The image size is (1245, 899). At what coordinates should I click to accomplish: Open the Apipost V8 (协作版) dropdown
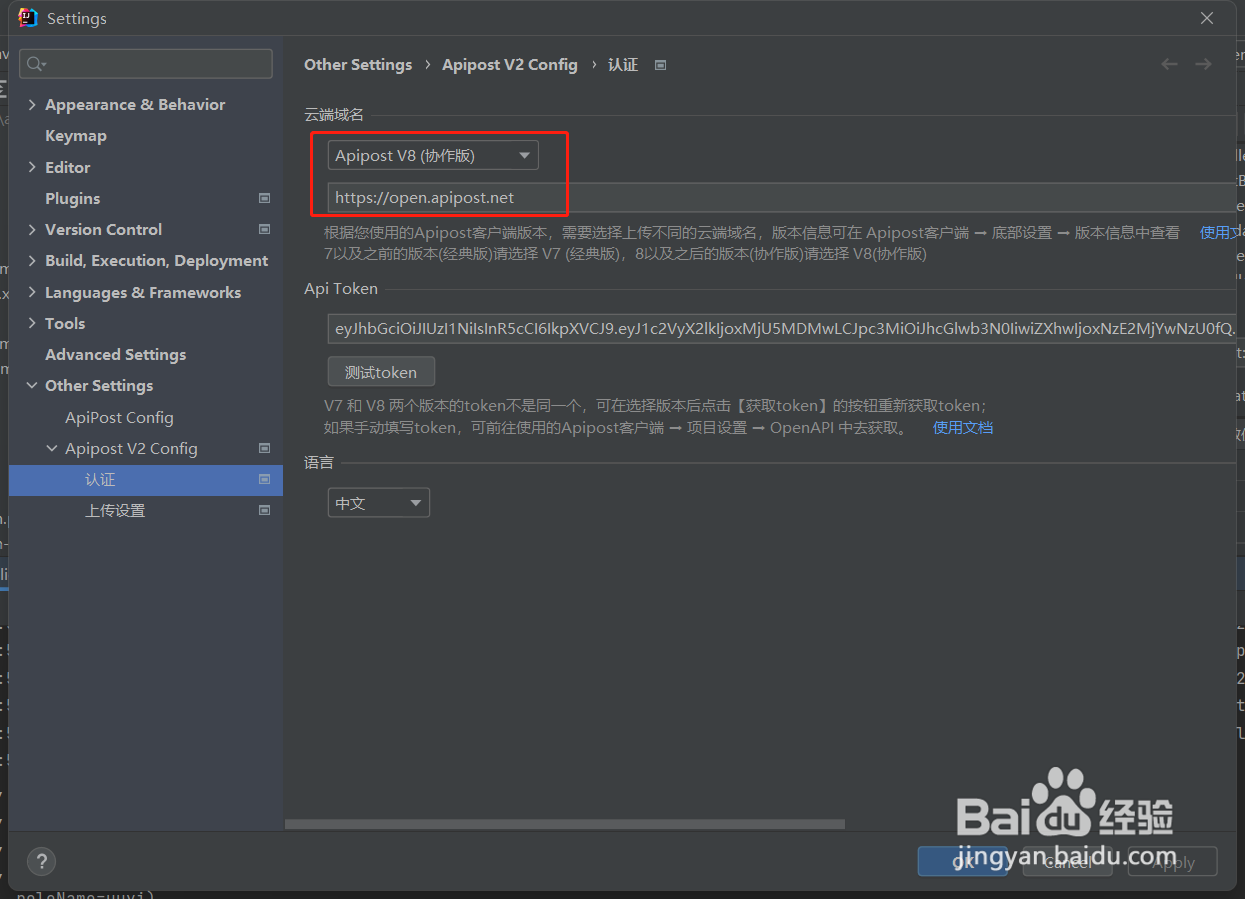pos(433,156)
